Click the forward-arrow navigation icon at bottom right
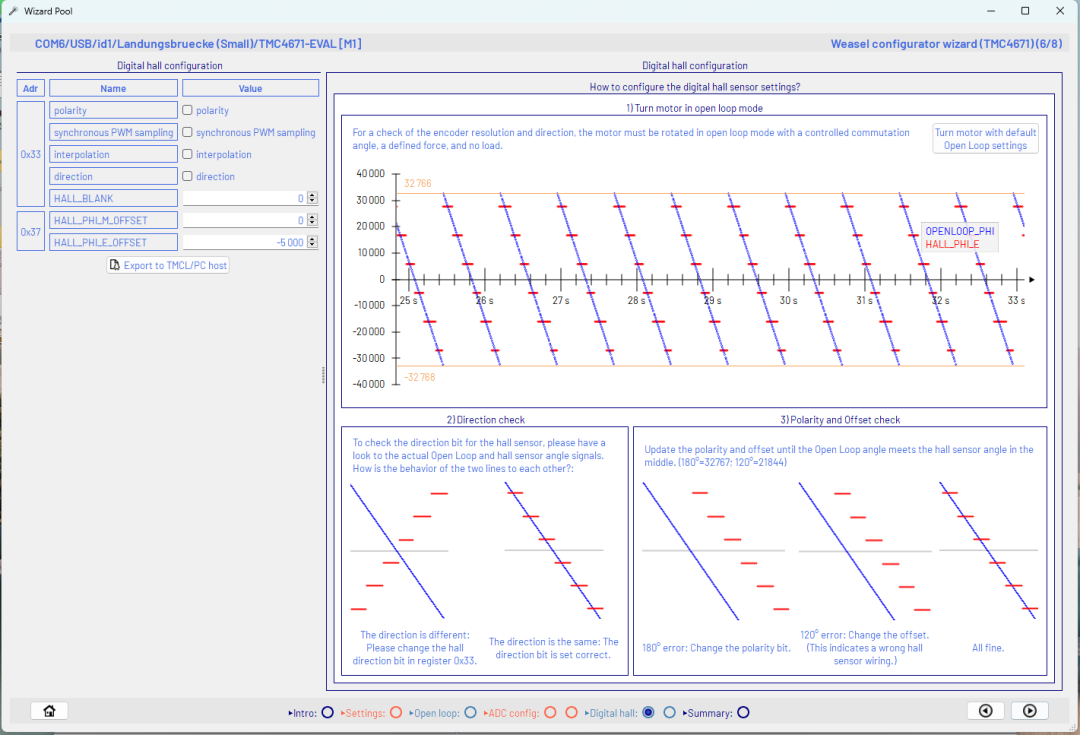Image resolution: width=1080 pixels, height=735 pixels. point(1029,710)
